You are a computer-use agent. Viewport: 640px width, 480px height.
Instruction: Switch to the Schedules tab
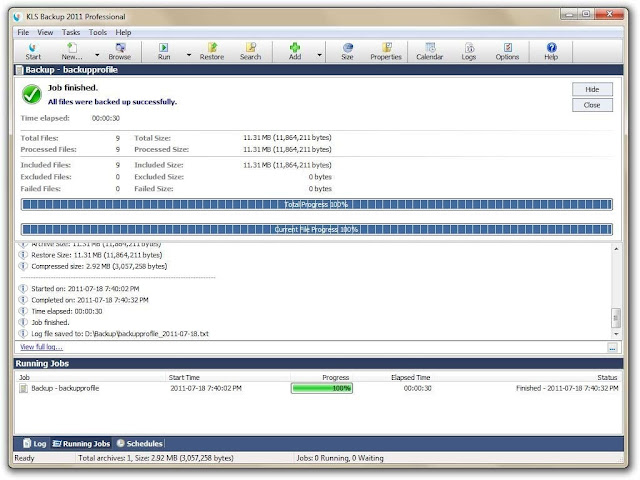140,443
